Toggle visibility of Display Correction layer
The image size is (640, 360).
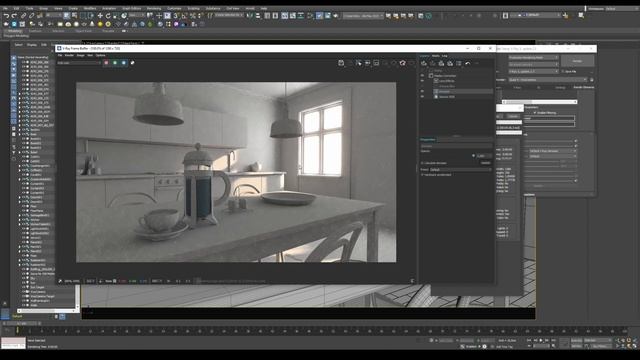[422, 76]
